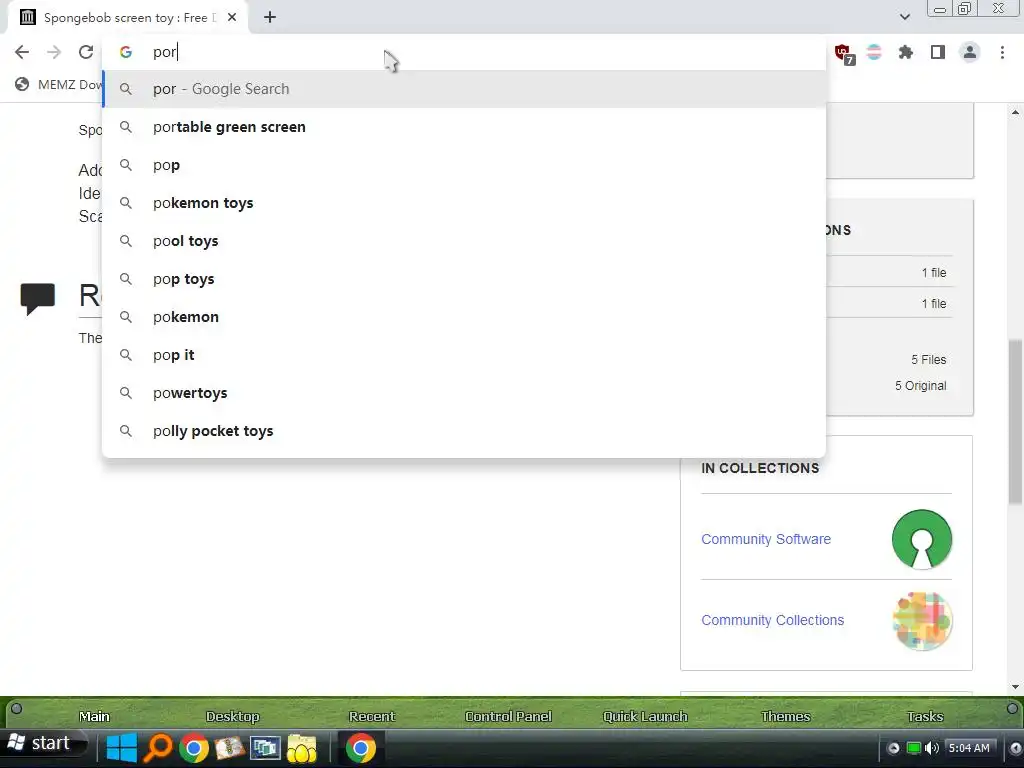The width and height of the screenshot is (1024, 768).
Task: Open the Community Software collection link
Action: pos(766,539)
